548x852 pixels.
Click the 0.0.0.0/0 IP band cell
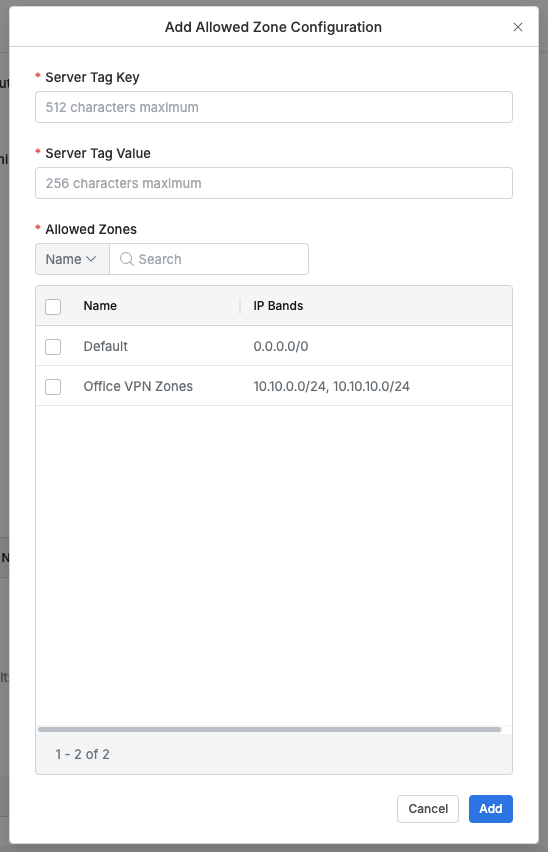click(x=281, y=346)
